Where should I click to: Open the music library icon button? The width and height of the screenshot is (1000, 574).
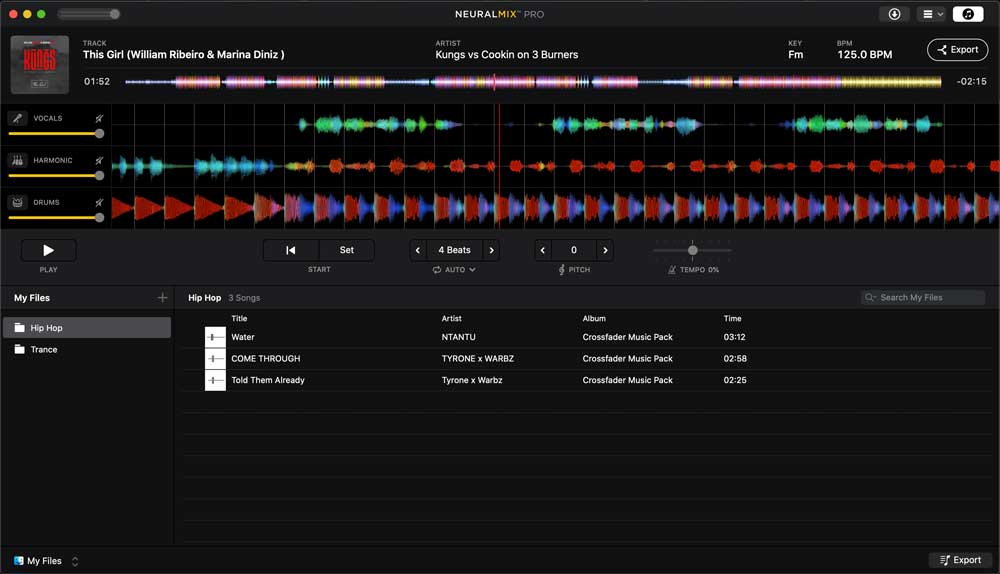(x=967, y=14)
